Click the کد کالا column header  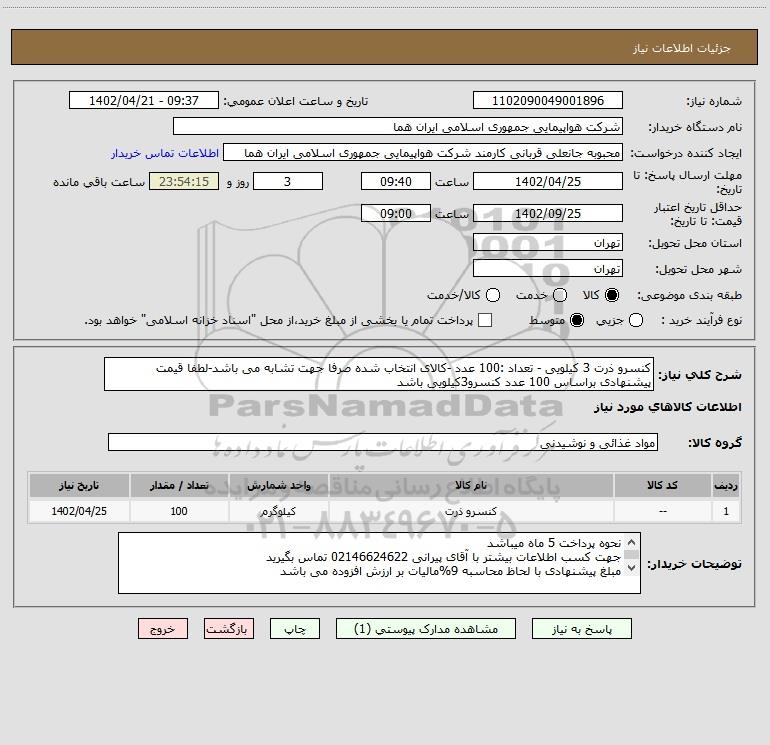(x=662, y=486)
